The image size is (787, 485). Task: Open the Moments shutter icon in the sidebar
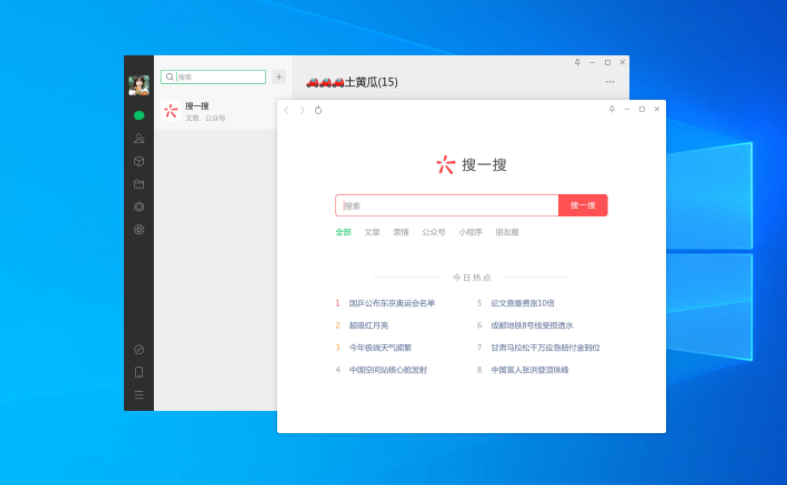139,207
